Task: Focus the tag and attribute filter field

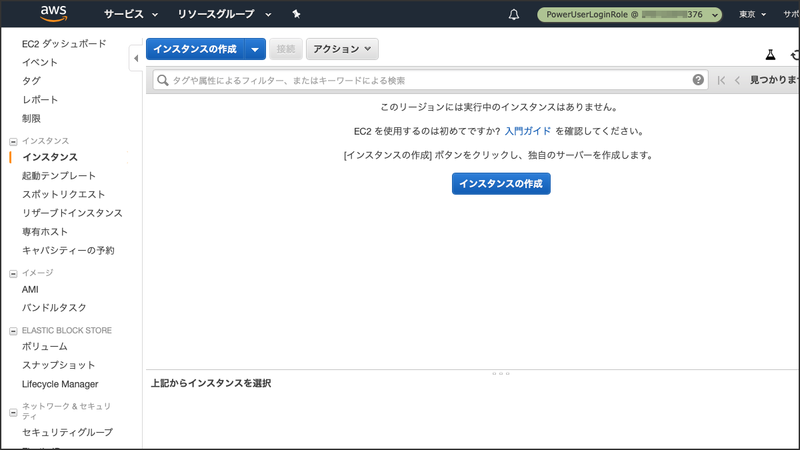Action: [430, 80]
